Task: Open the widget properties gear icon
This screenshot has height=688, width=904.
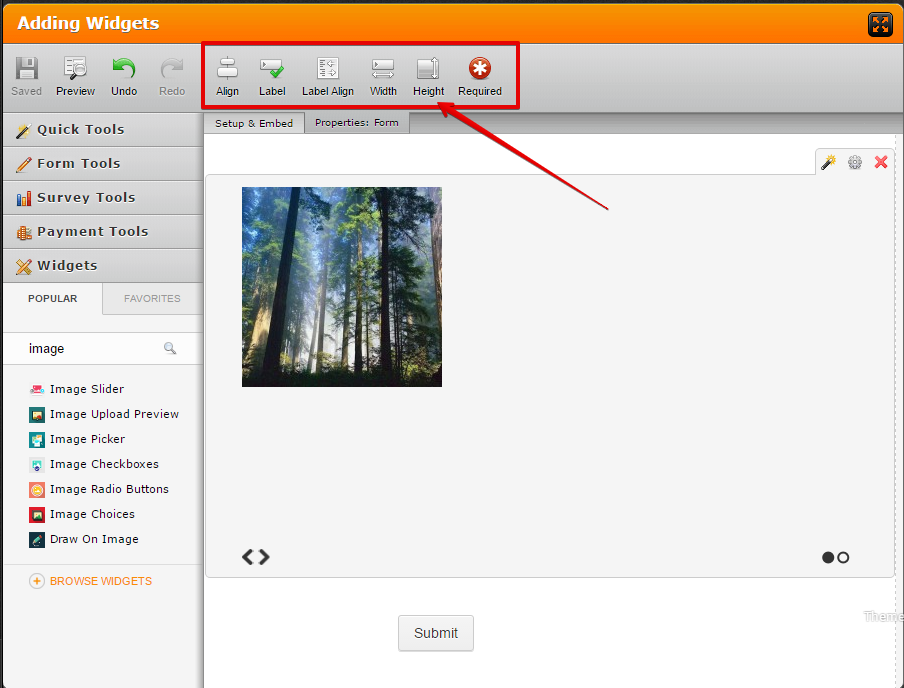Action: point(854,162)
